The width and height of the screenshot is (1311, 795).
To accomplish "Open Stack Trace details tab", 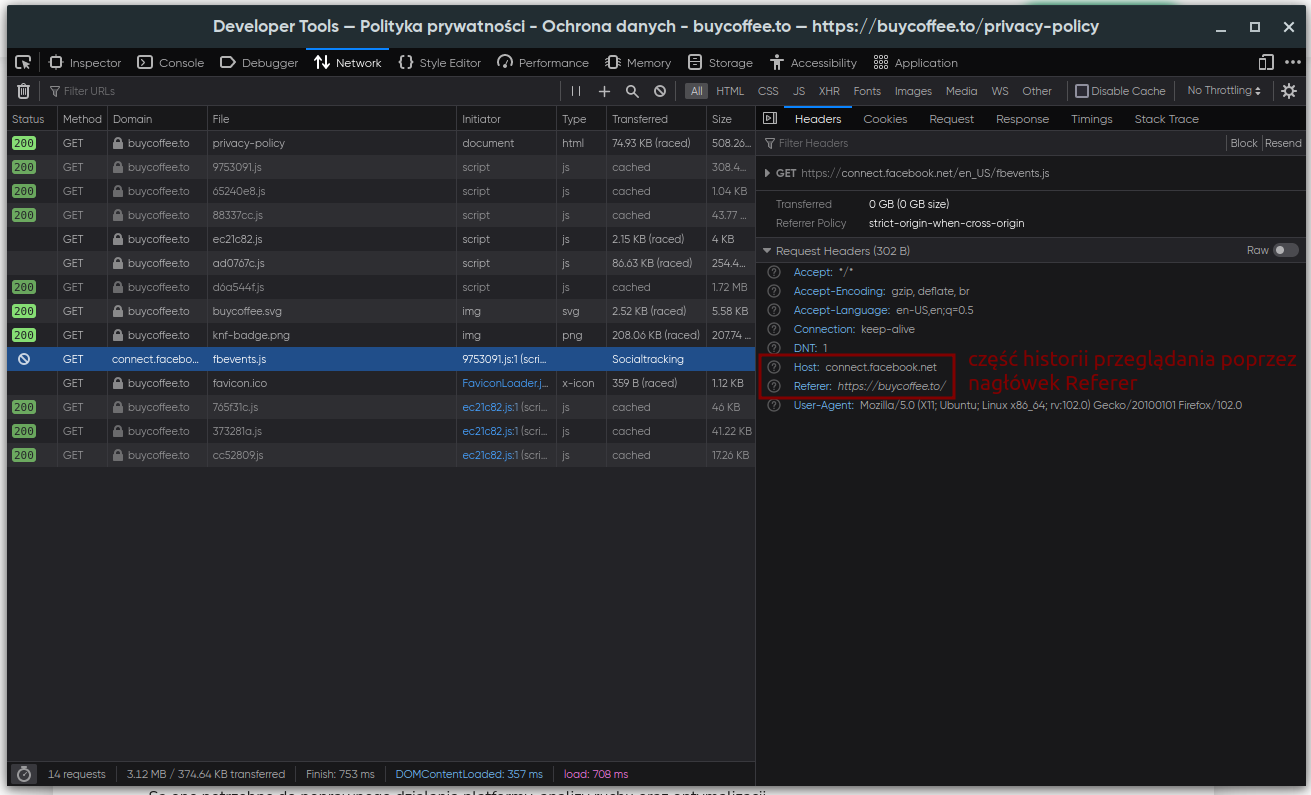I will 1166,119.
